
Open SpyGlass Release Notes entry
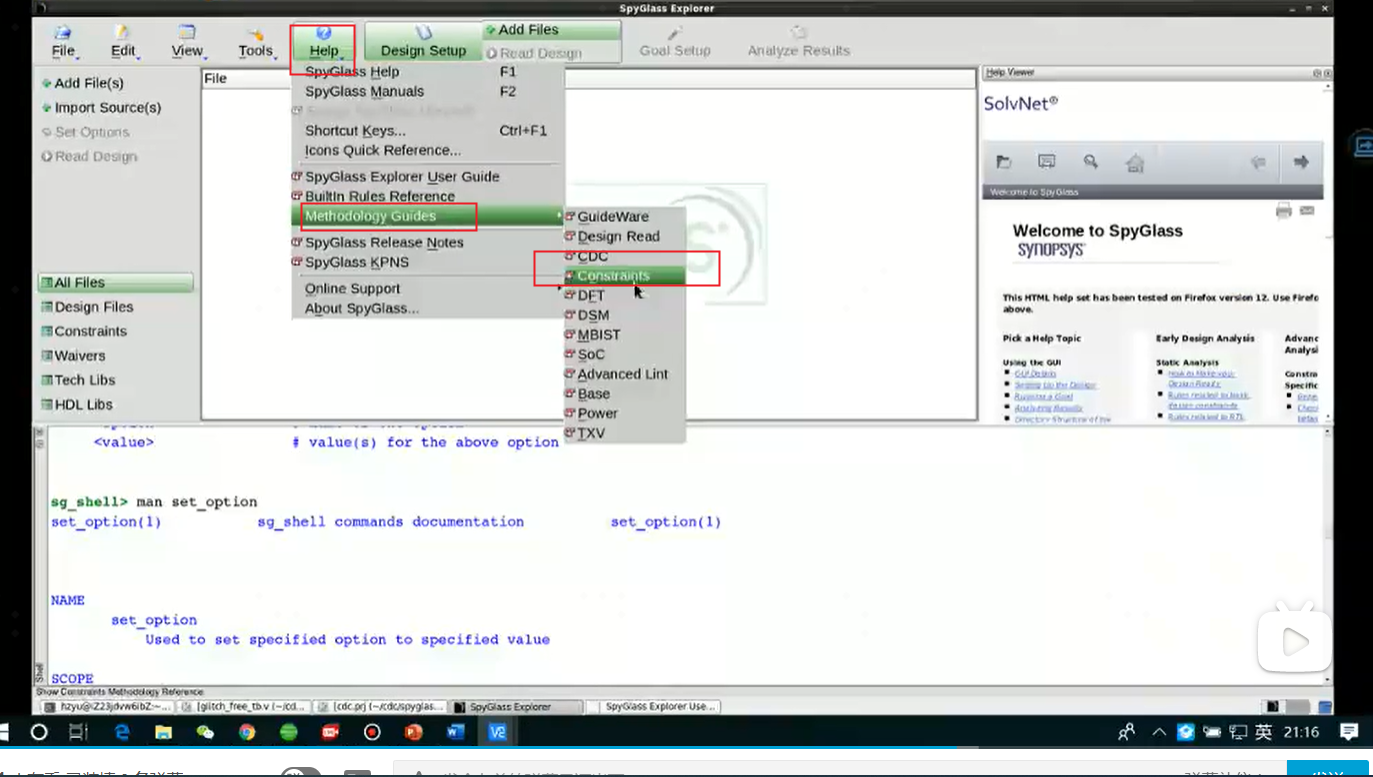pyautogui.click(x=428, y=242)
